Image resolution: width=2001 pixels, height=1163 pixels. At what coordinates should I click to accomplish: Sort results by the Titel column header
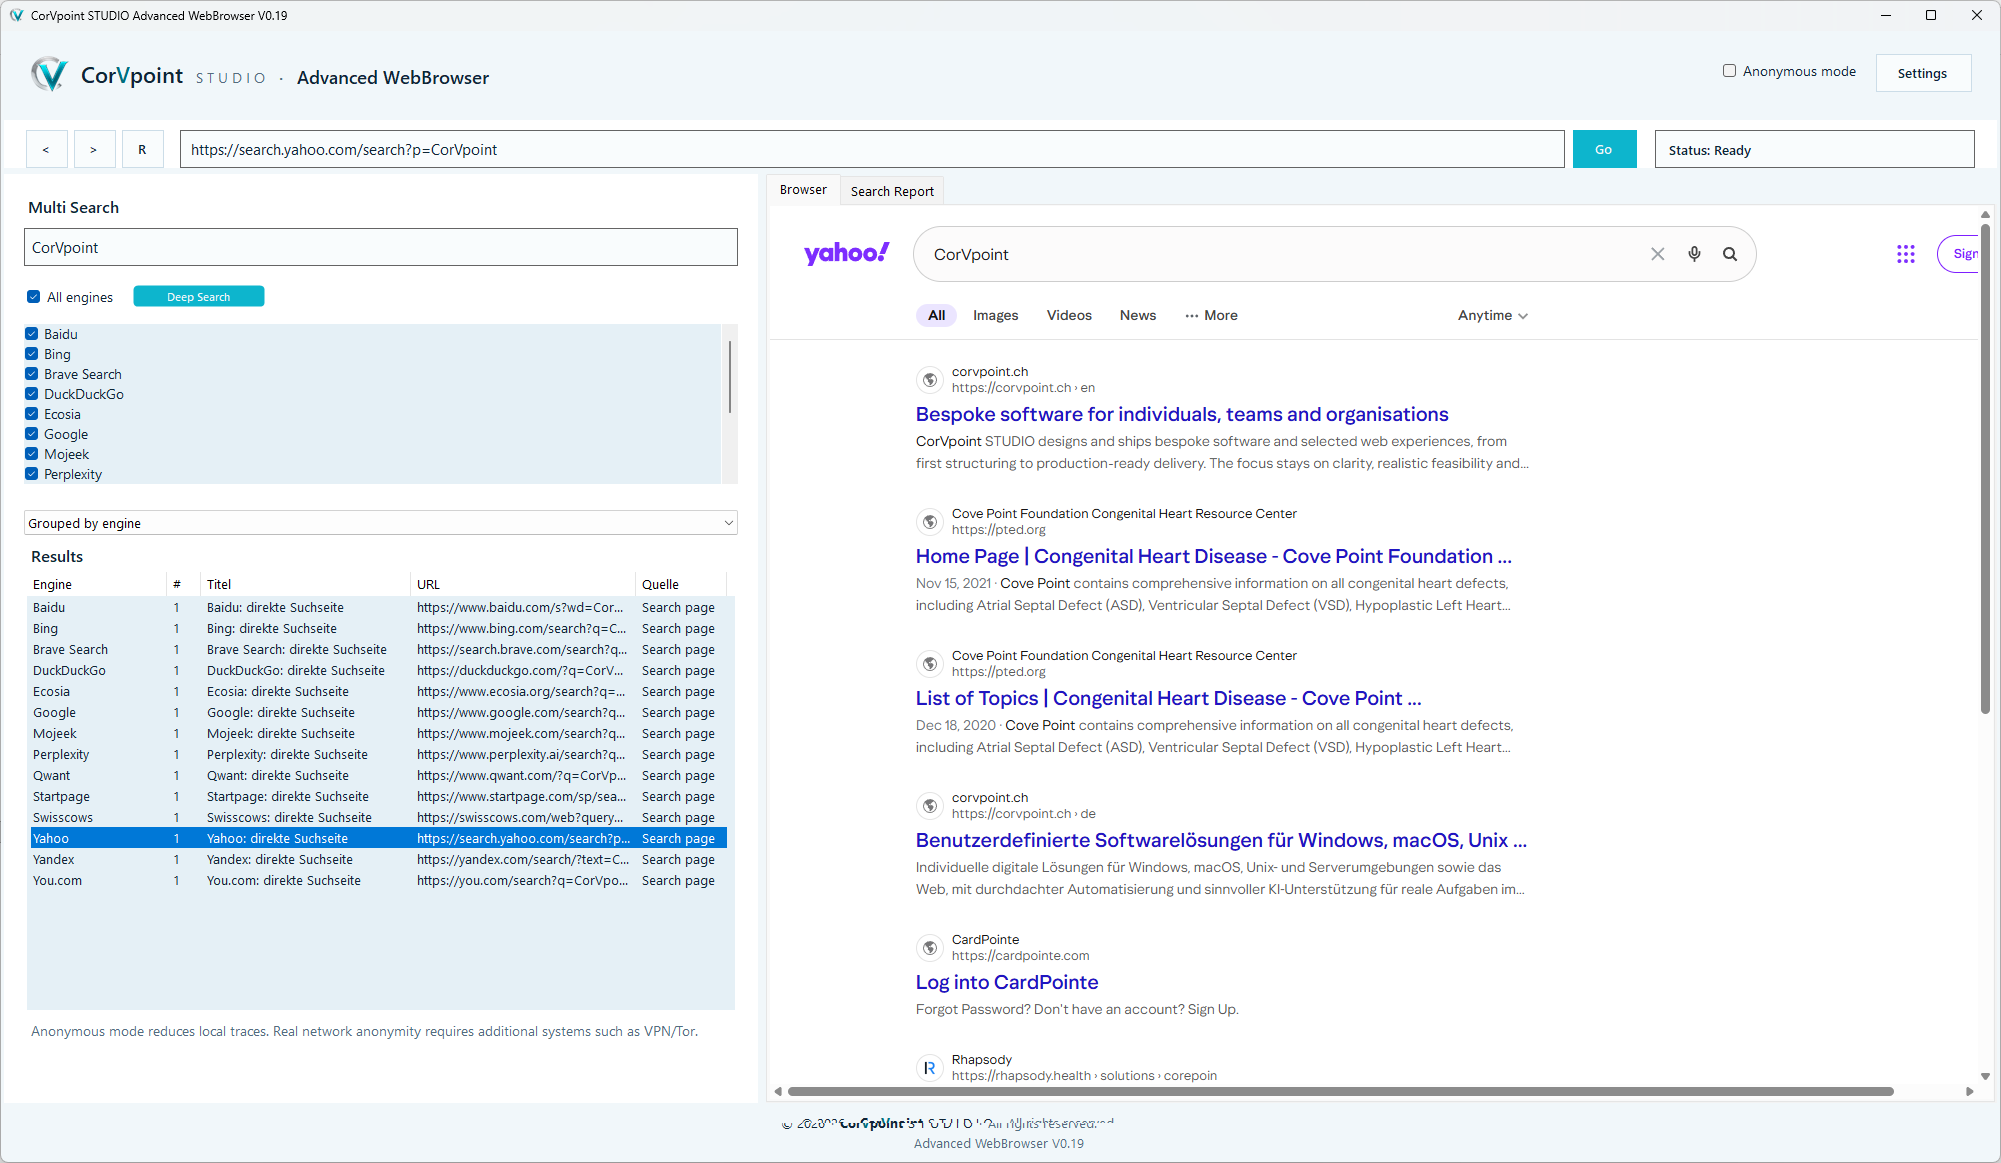(x=305, y=584)
